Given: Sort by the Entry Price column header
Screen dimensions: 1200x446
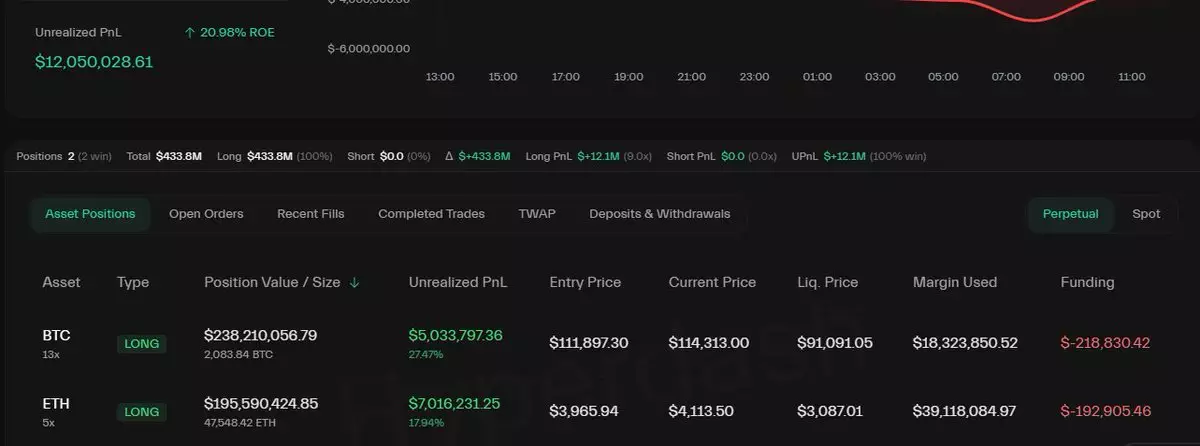Looking at the screenshot, I should (x=585, y=283).
